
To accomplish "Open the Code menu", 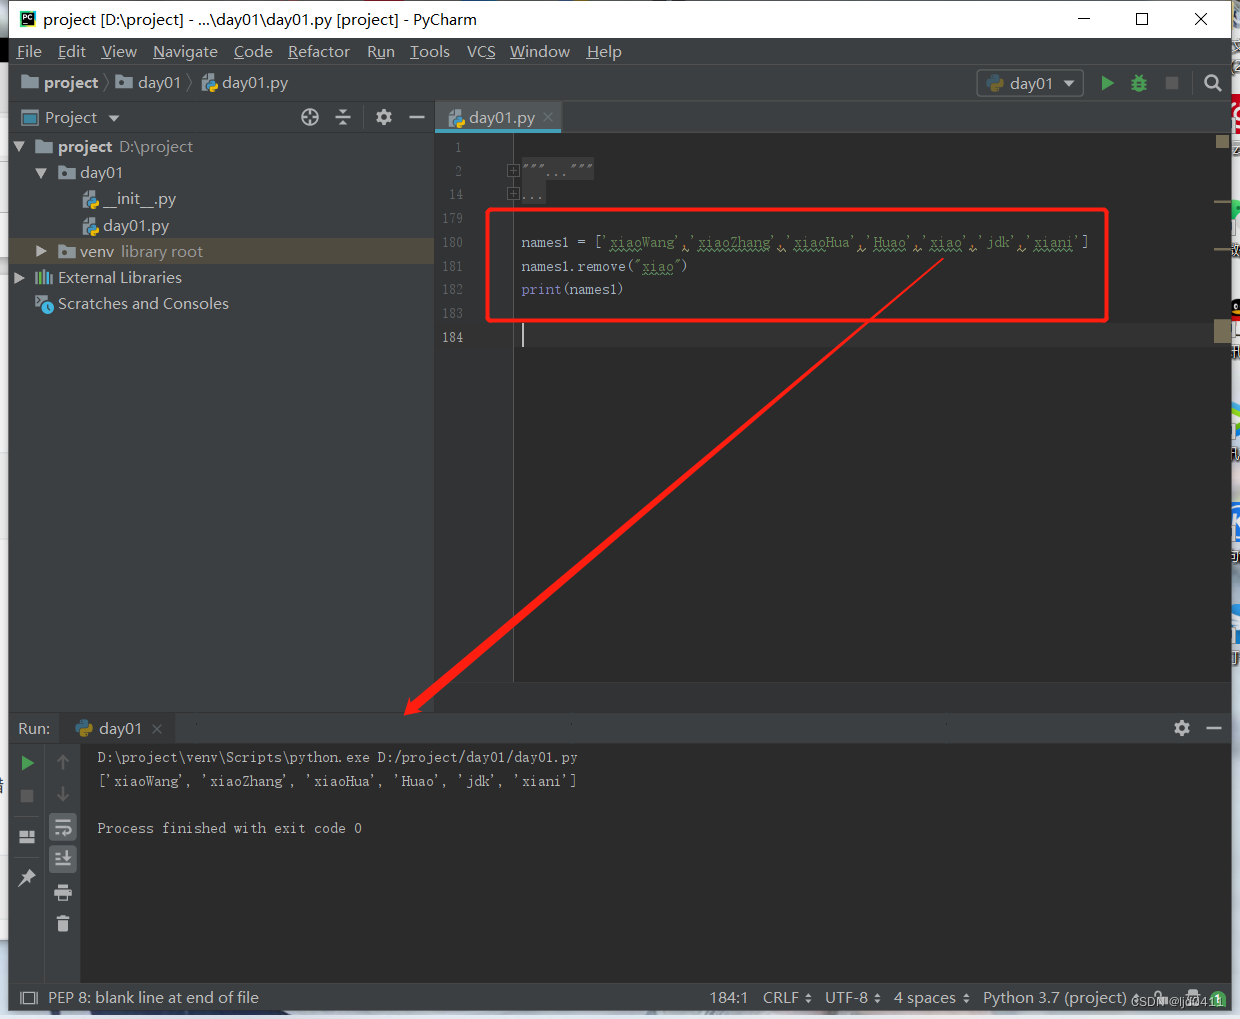I will pos(253,51).
